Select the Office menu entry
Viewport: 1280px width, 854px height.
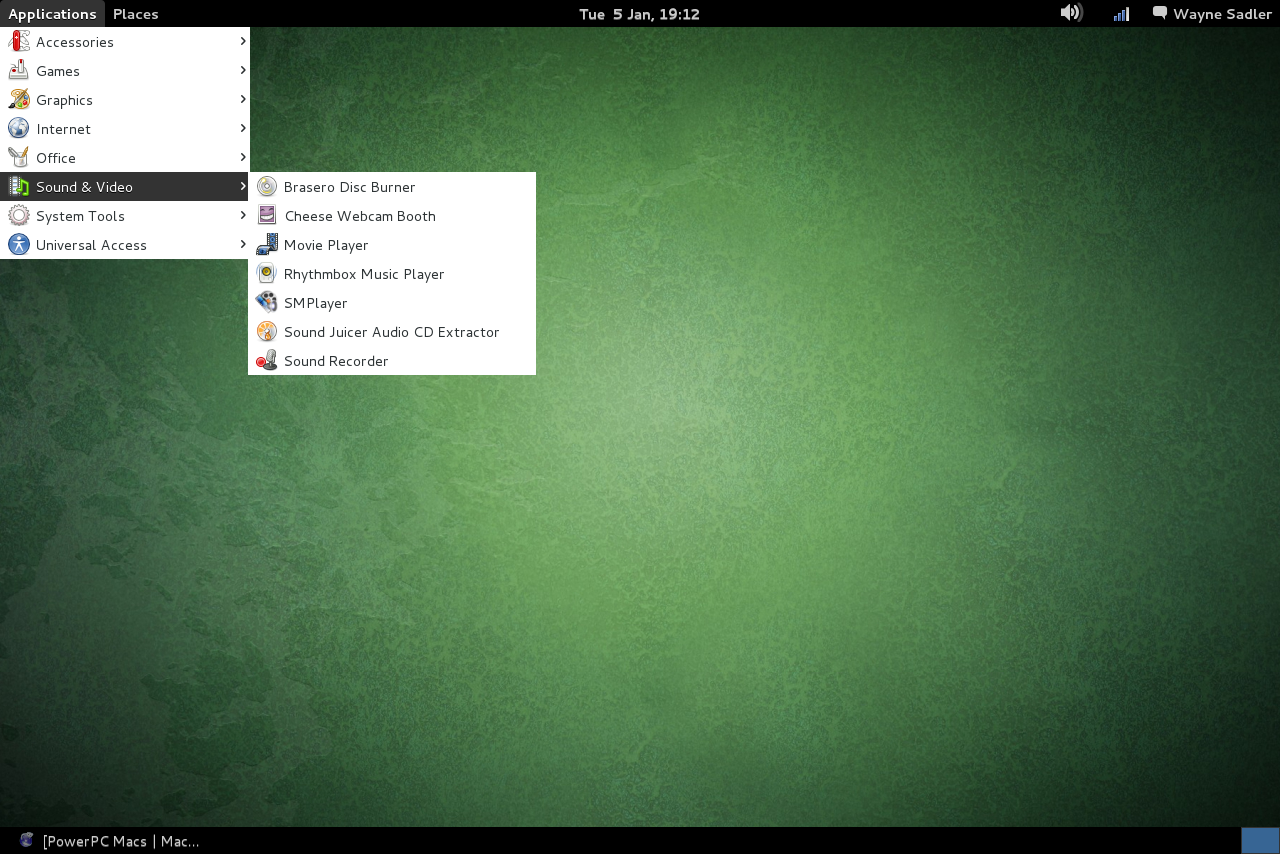click(55, 157)
